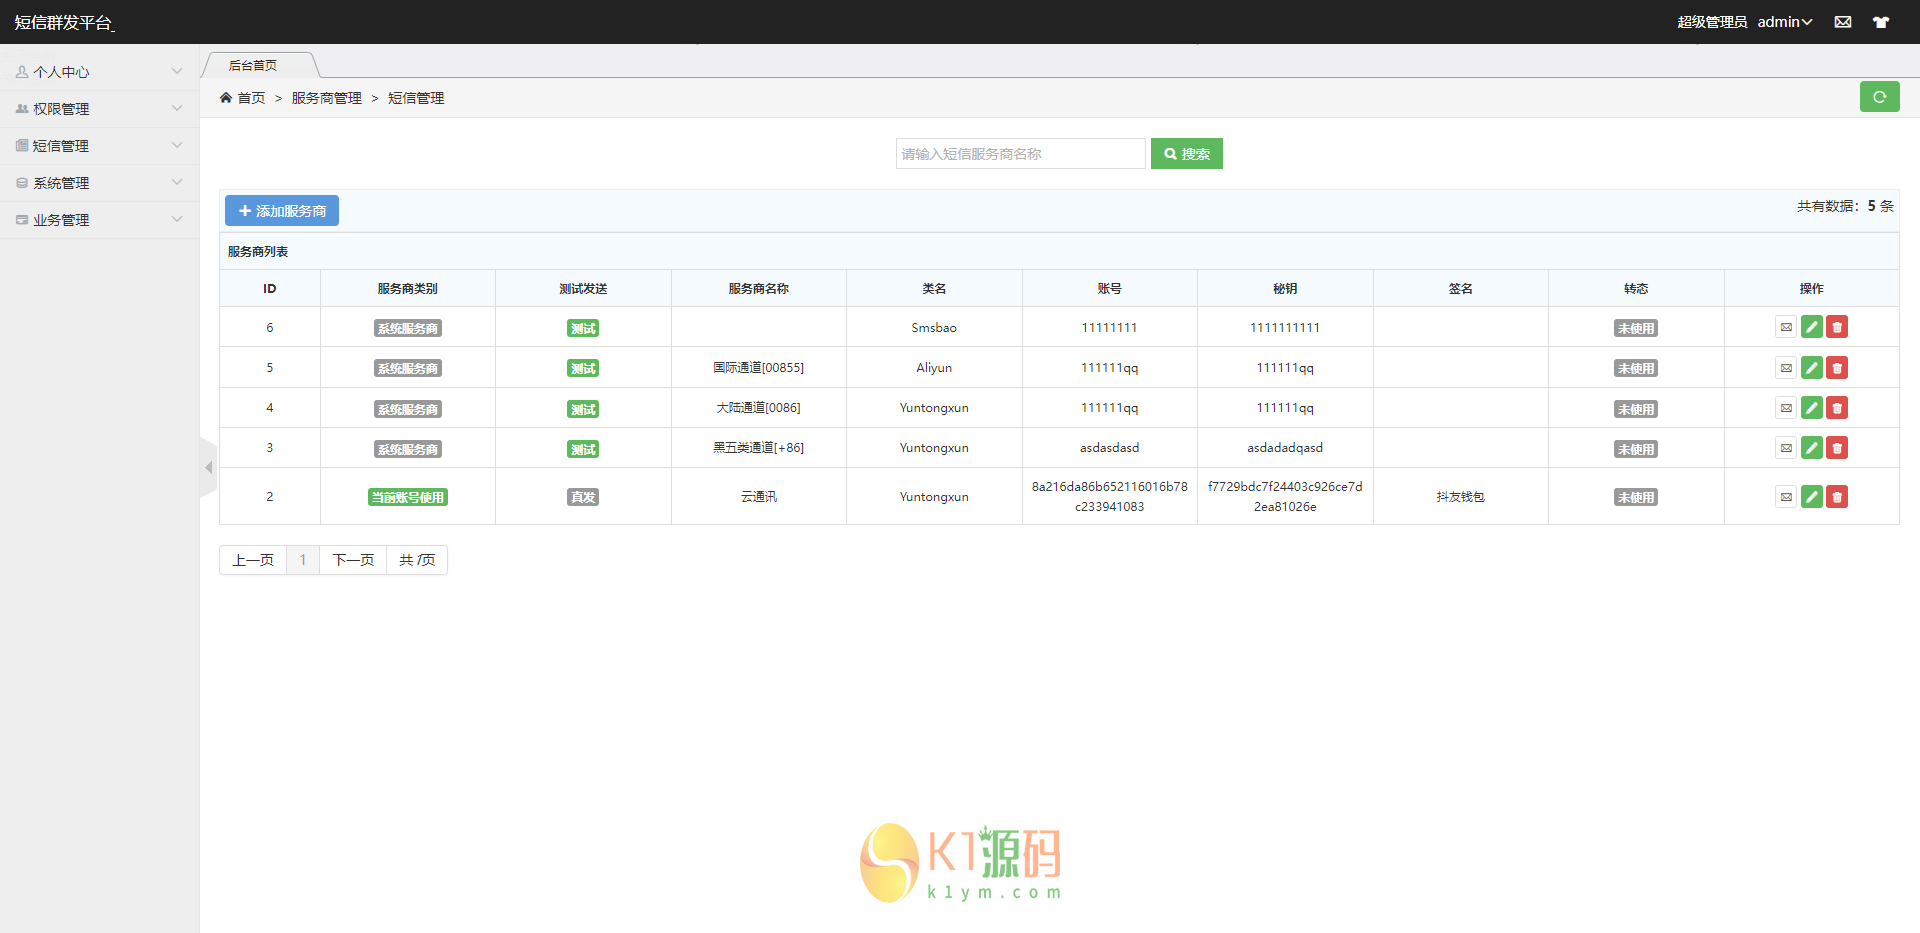This screenshot has width=1920, height=933.
Task: Click the 首页 breadcrumb link
Action: pyautogui.click(x=251, y=98)
